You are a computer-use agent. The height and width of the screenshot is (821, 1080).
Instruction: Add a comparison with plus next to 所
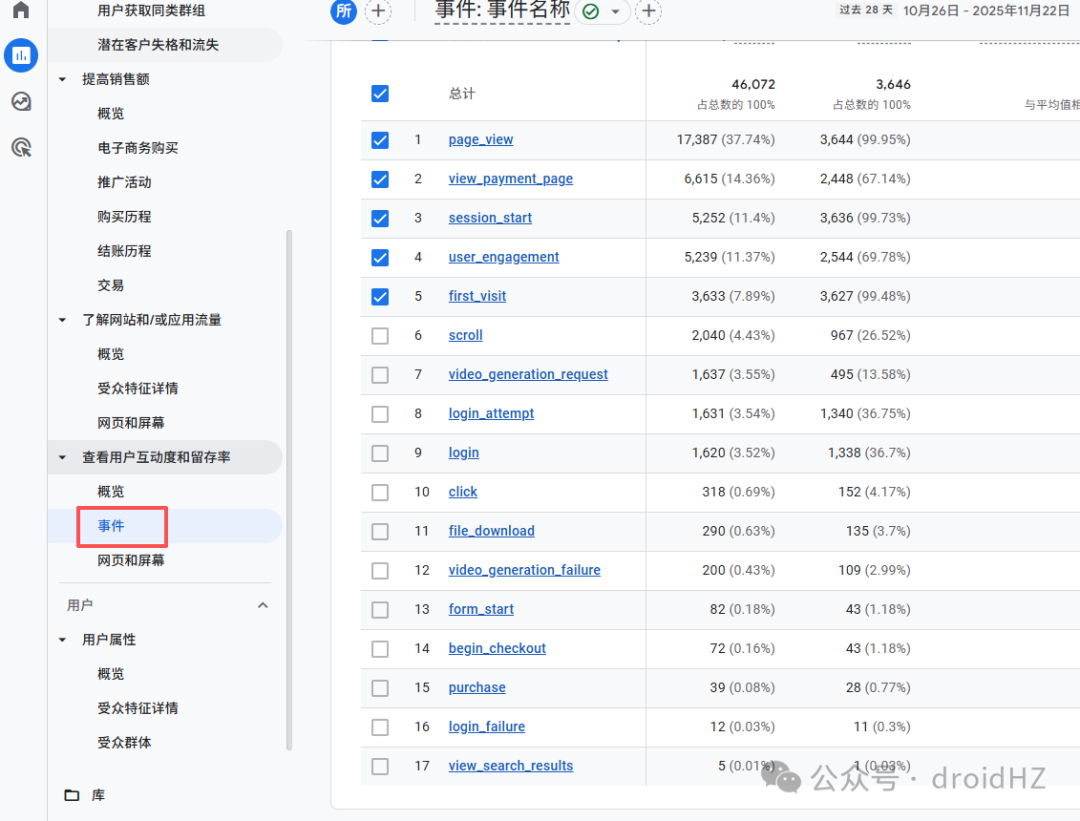click(378, 10)
